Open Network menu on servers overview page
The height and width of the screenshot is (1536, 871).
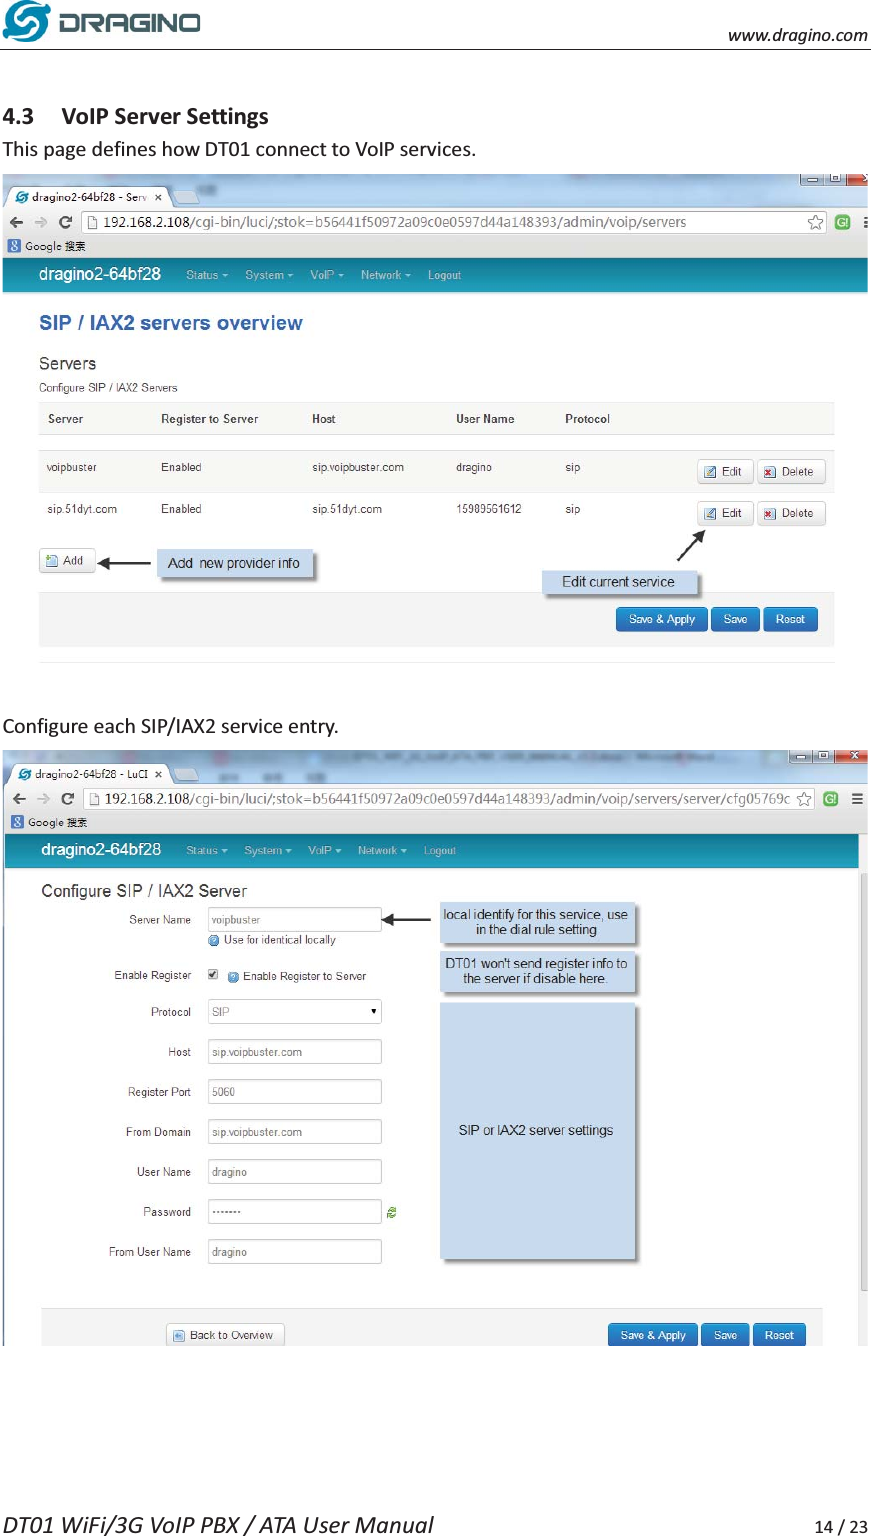tap(386, 275)
